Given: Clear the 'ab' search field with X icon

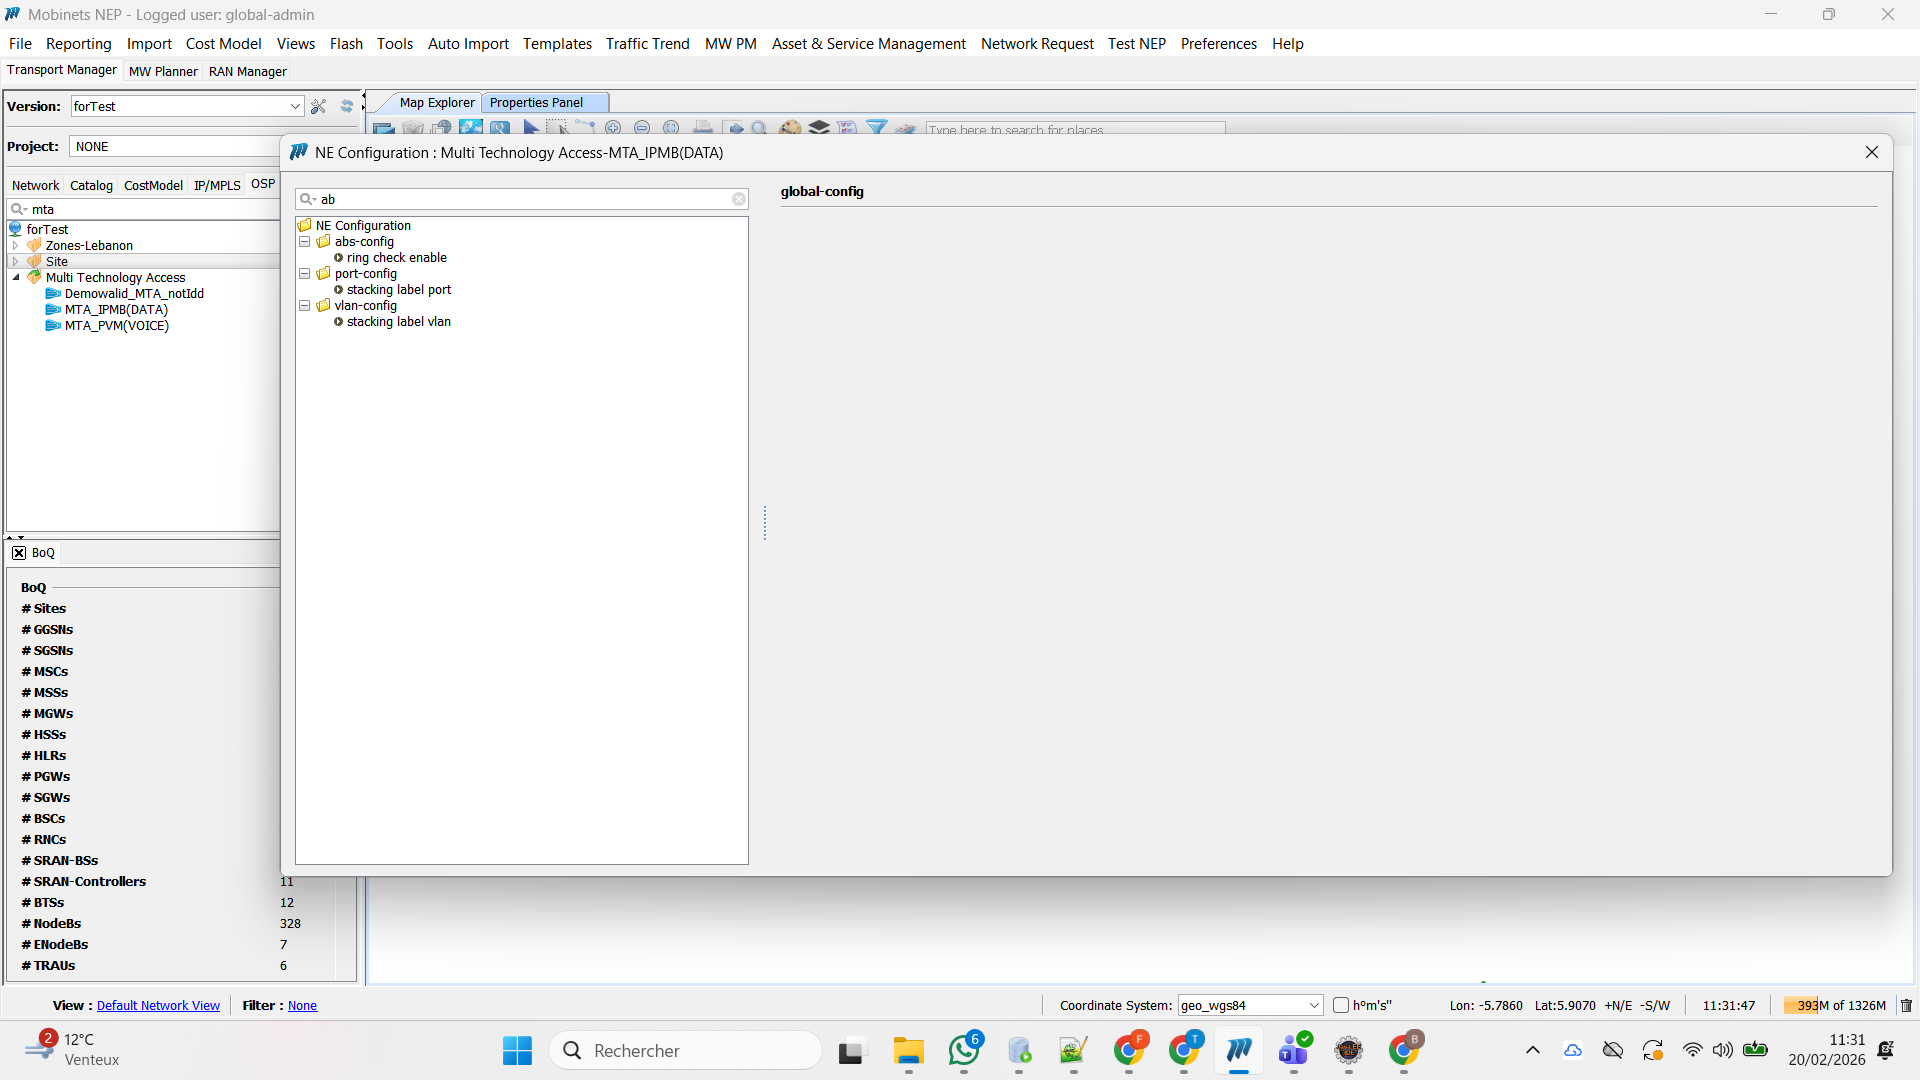Looking at the screenshot, I should (739, 199).
